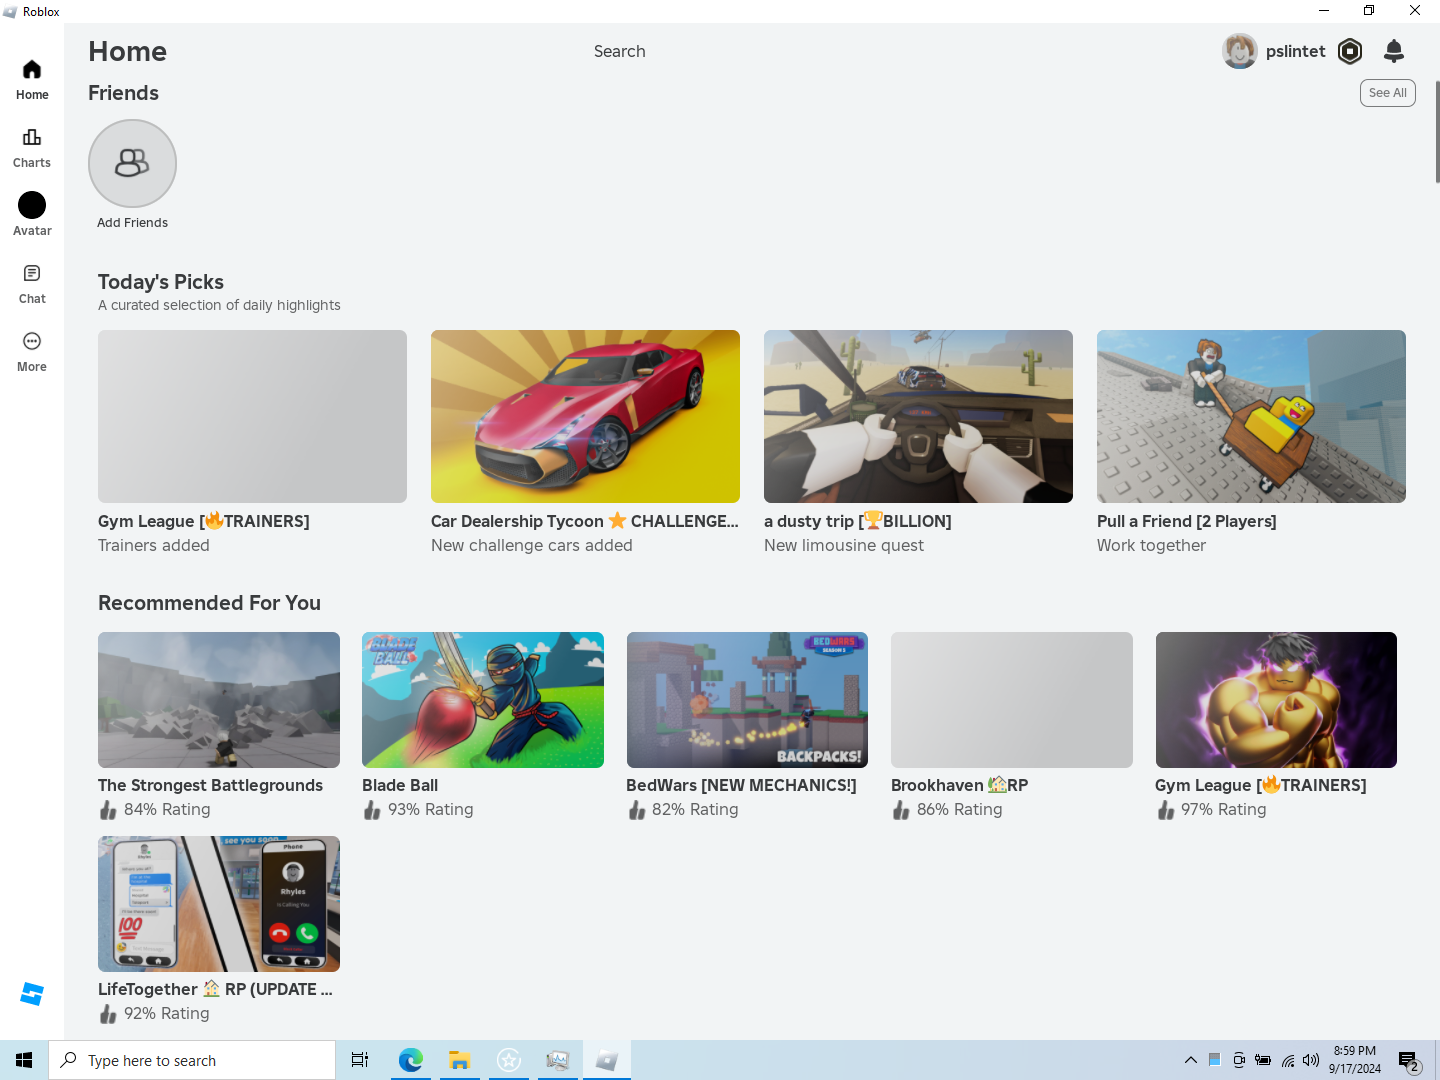Open Task View in taskbar
Viewport: 1440px width, 1080px height.
click(x=360, y=1060)
